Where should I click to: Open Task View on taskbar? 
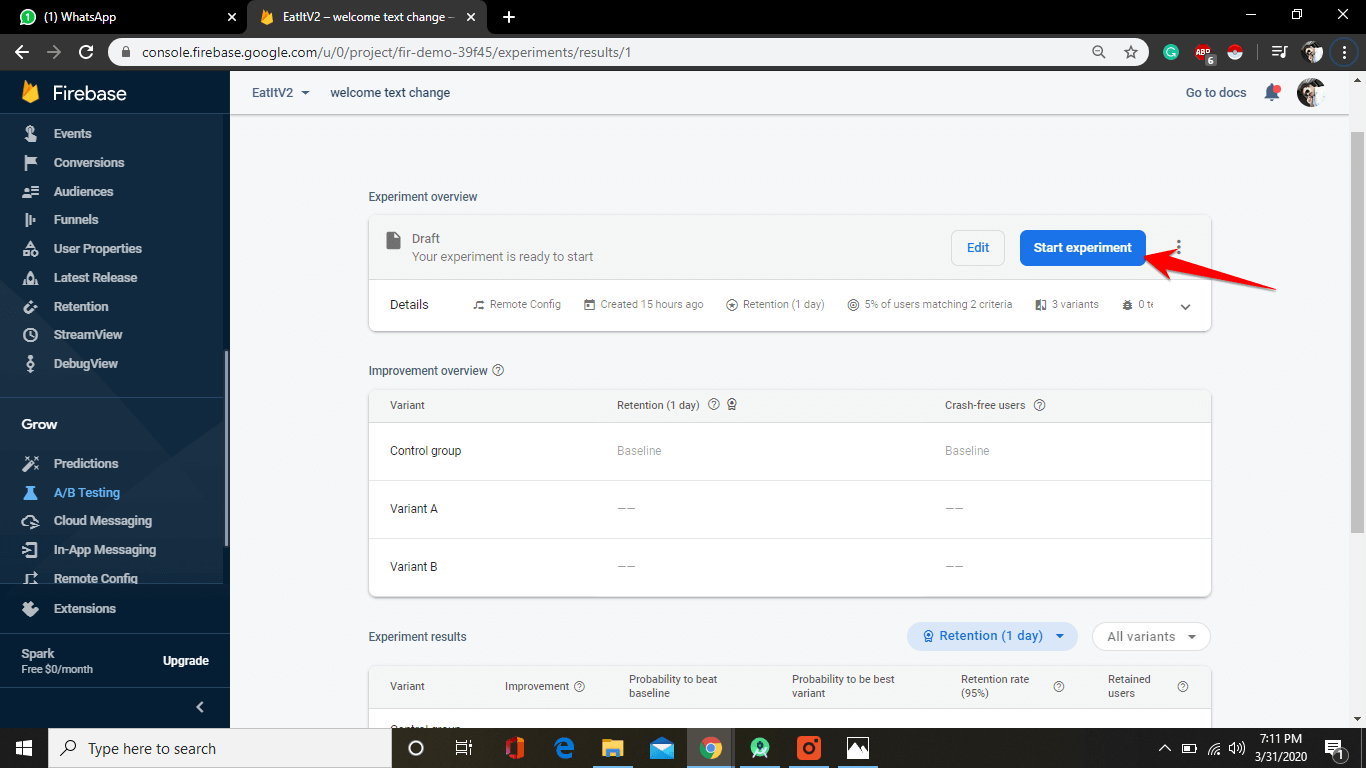464,748
